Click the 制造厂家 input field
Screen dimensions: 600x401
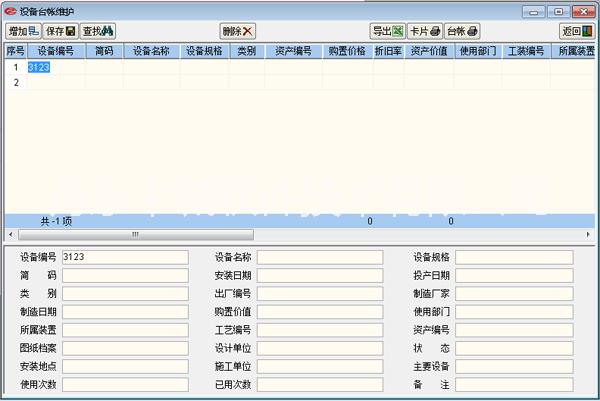coord(514,294)
